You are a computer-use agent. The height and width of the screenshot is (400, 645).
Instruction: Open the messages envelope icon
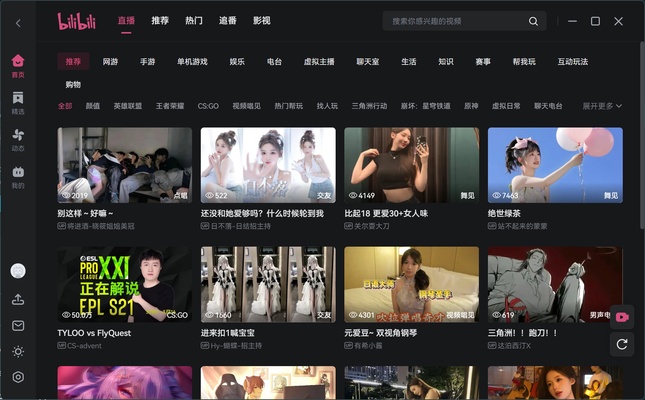[18, 326]
